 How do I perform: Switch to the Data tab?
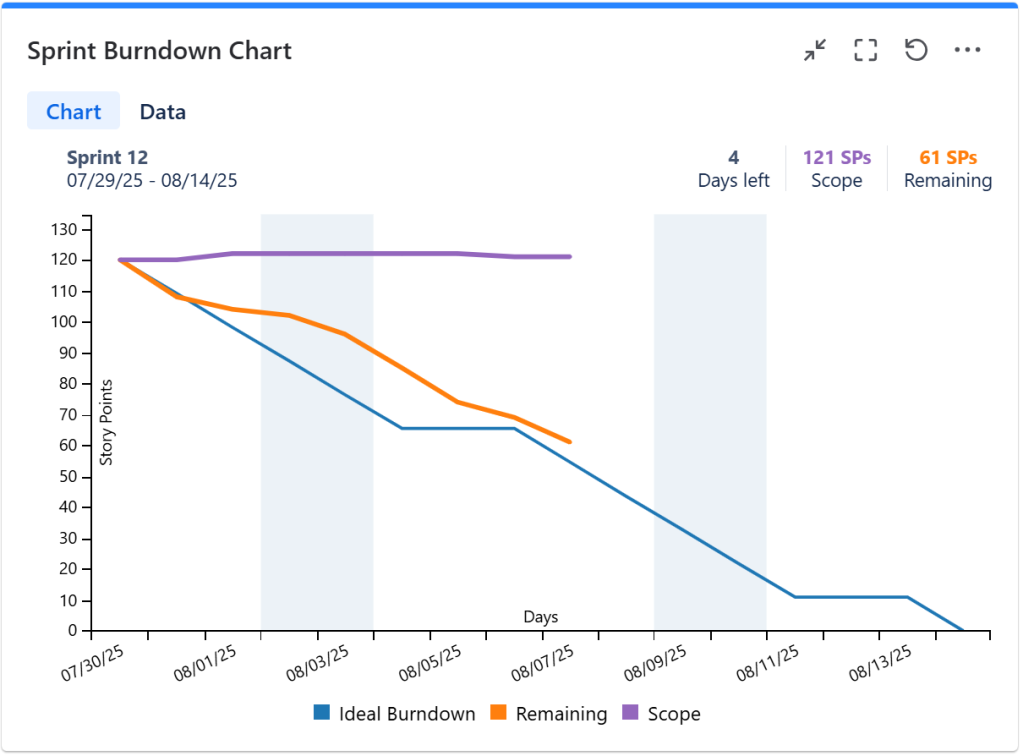162,112
